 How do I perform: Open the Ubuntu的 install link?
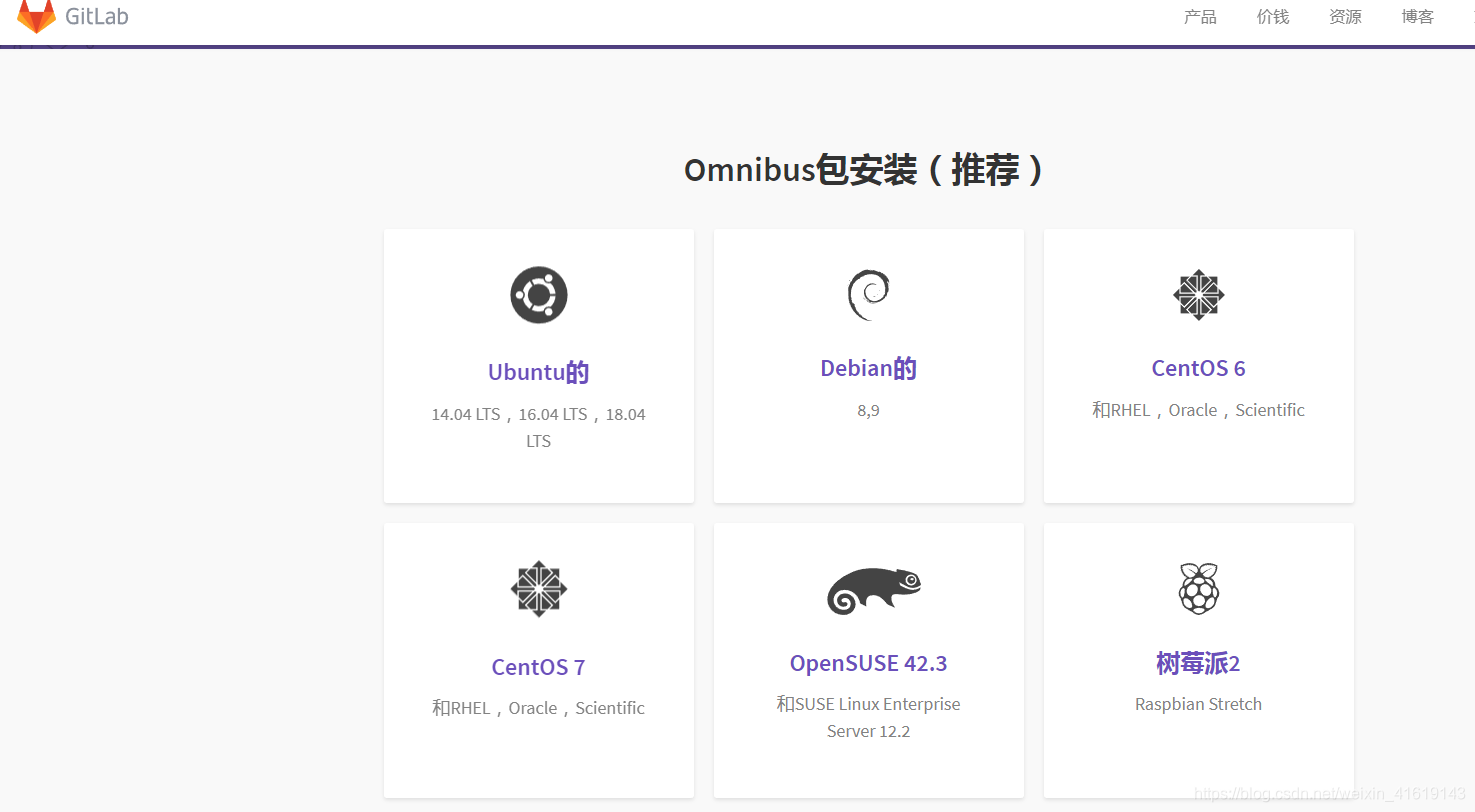click(539, 373)
